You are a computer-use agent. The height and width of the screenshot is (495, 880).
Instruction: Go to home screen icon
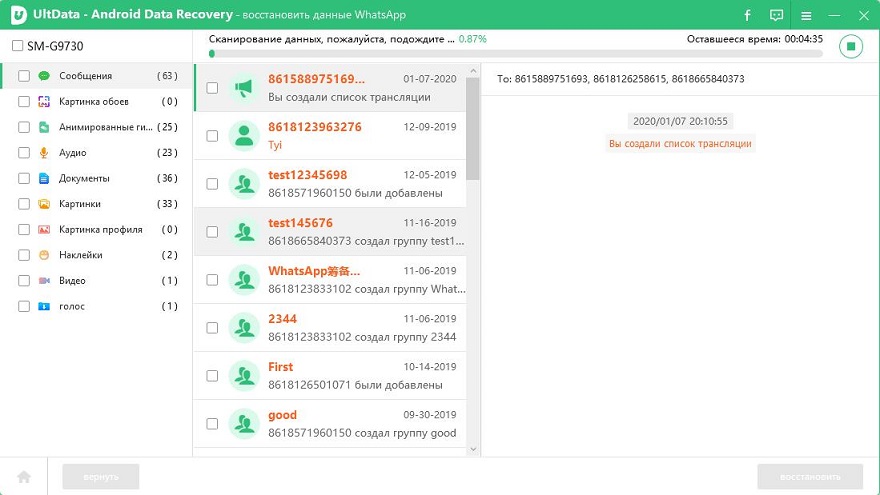(x=24, y=476)
